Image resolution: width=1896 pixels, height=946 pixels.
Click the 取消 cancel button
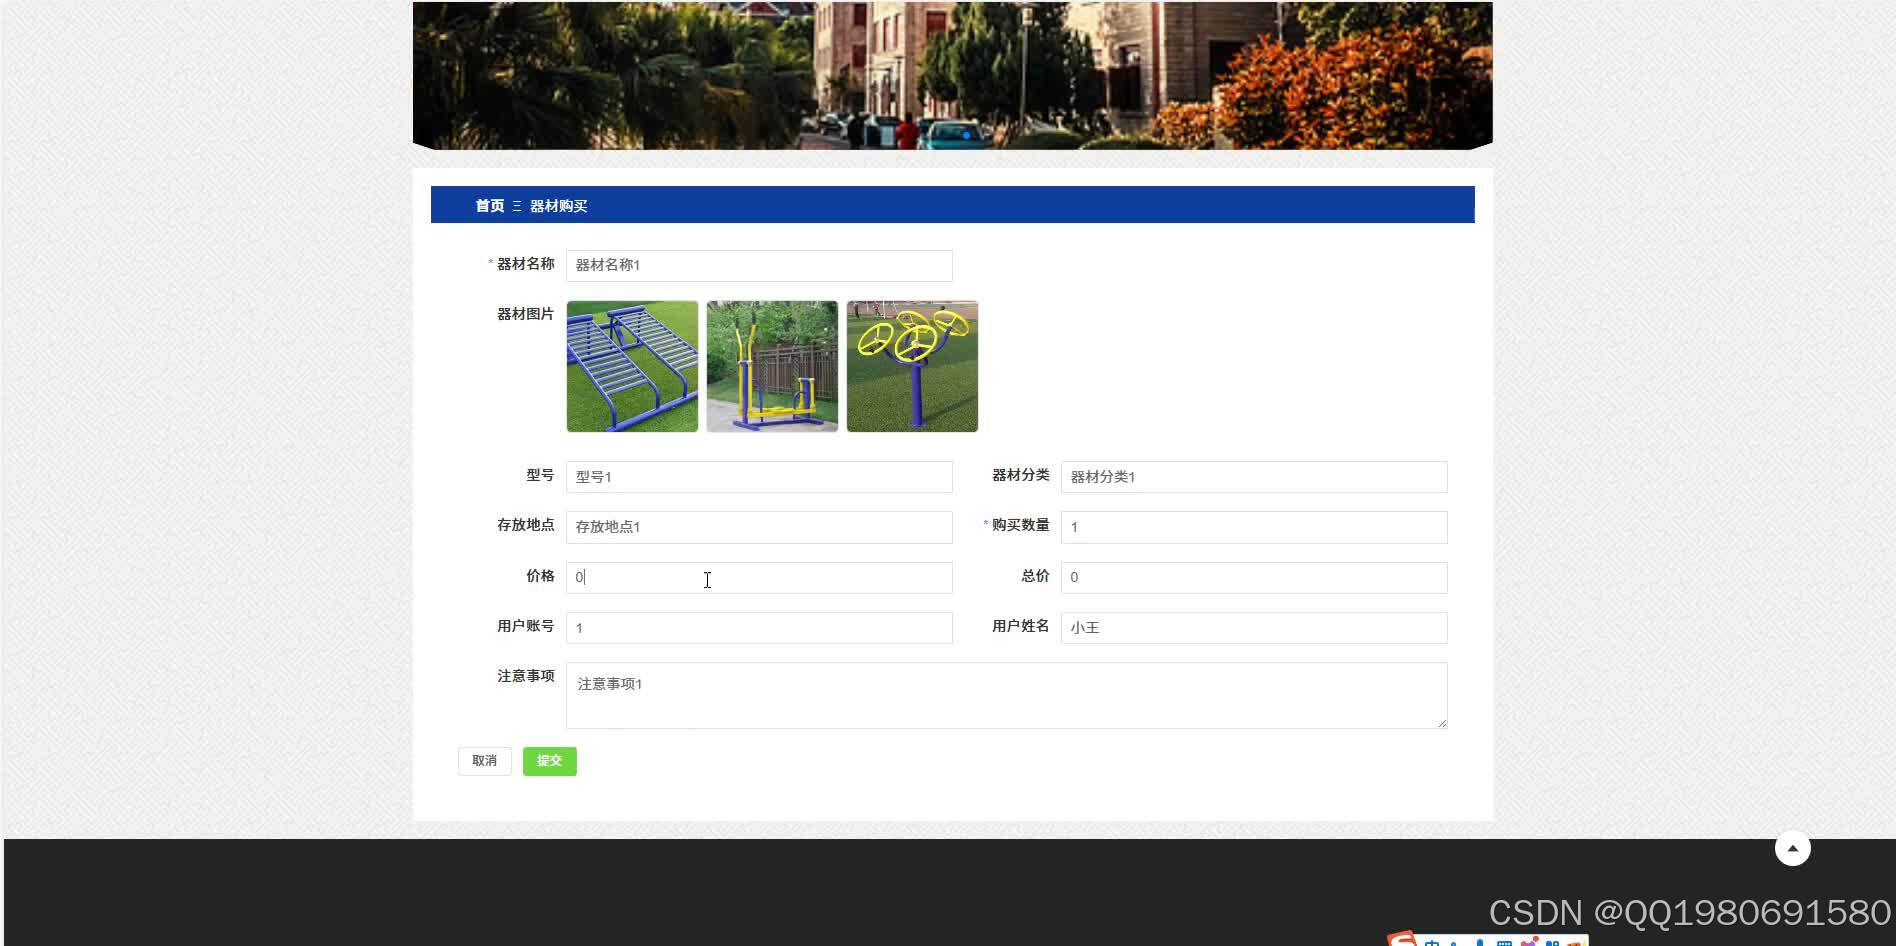[484, 760]
